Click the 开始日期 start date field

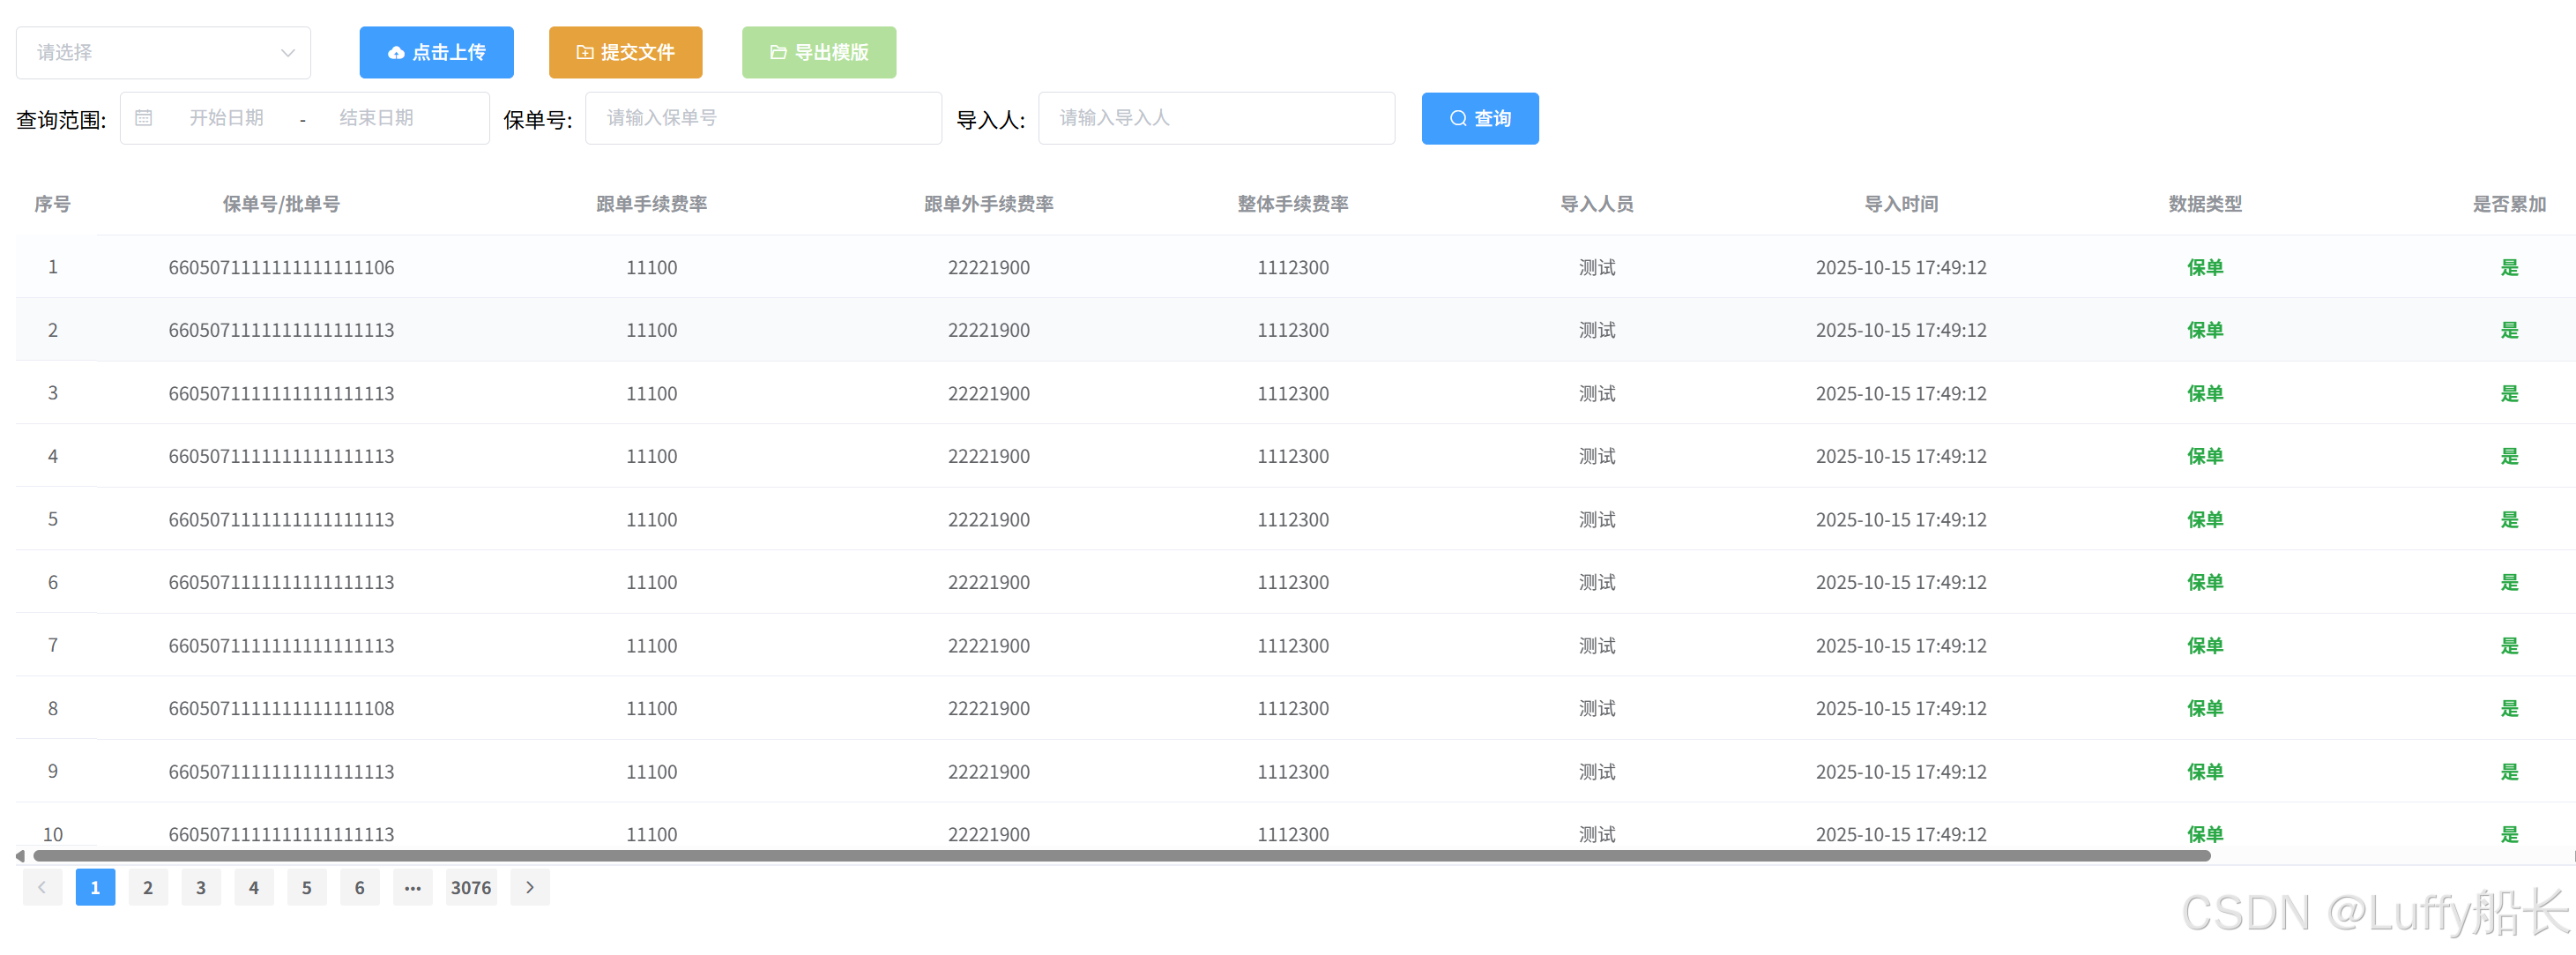(227, 118)
